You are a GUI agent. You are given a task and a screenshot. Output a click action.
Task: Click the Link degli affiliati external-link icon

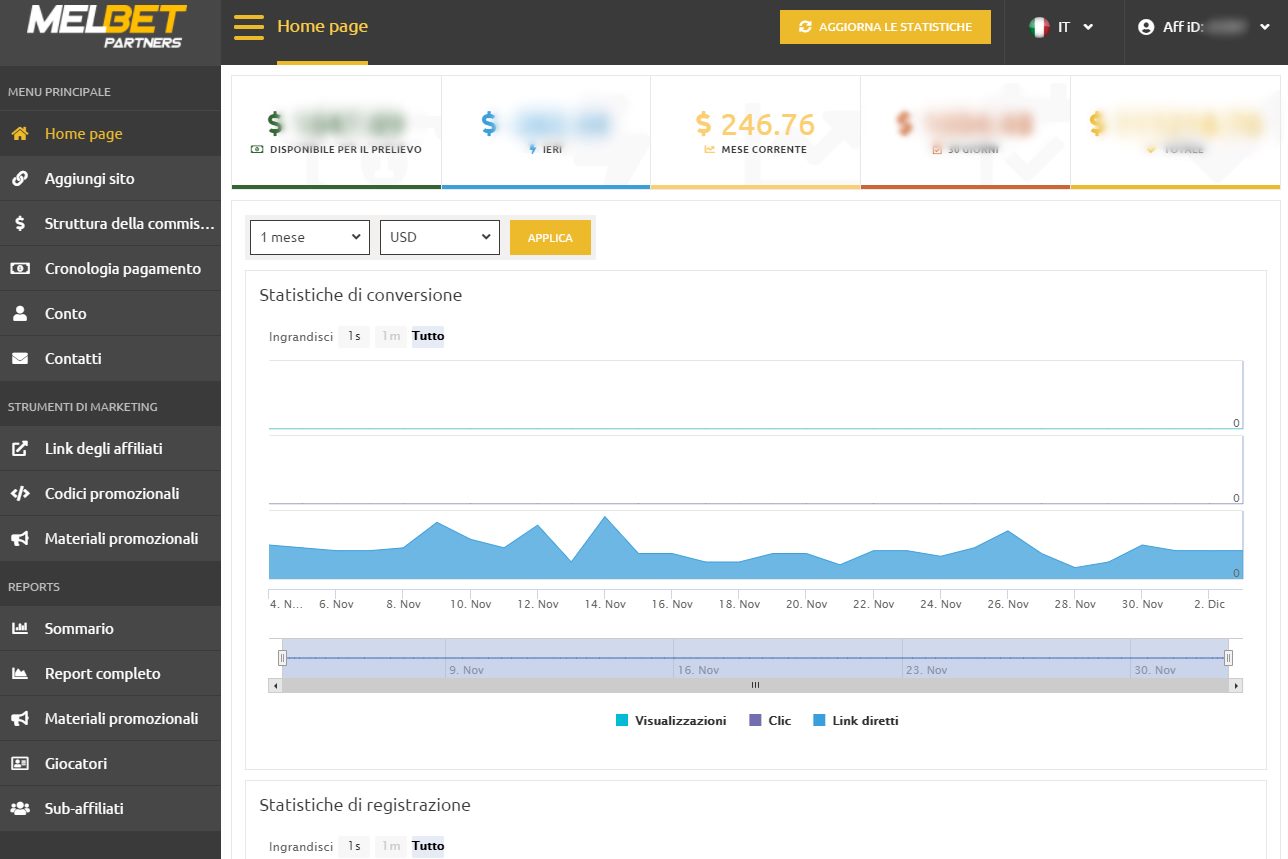coord(20,448)
